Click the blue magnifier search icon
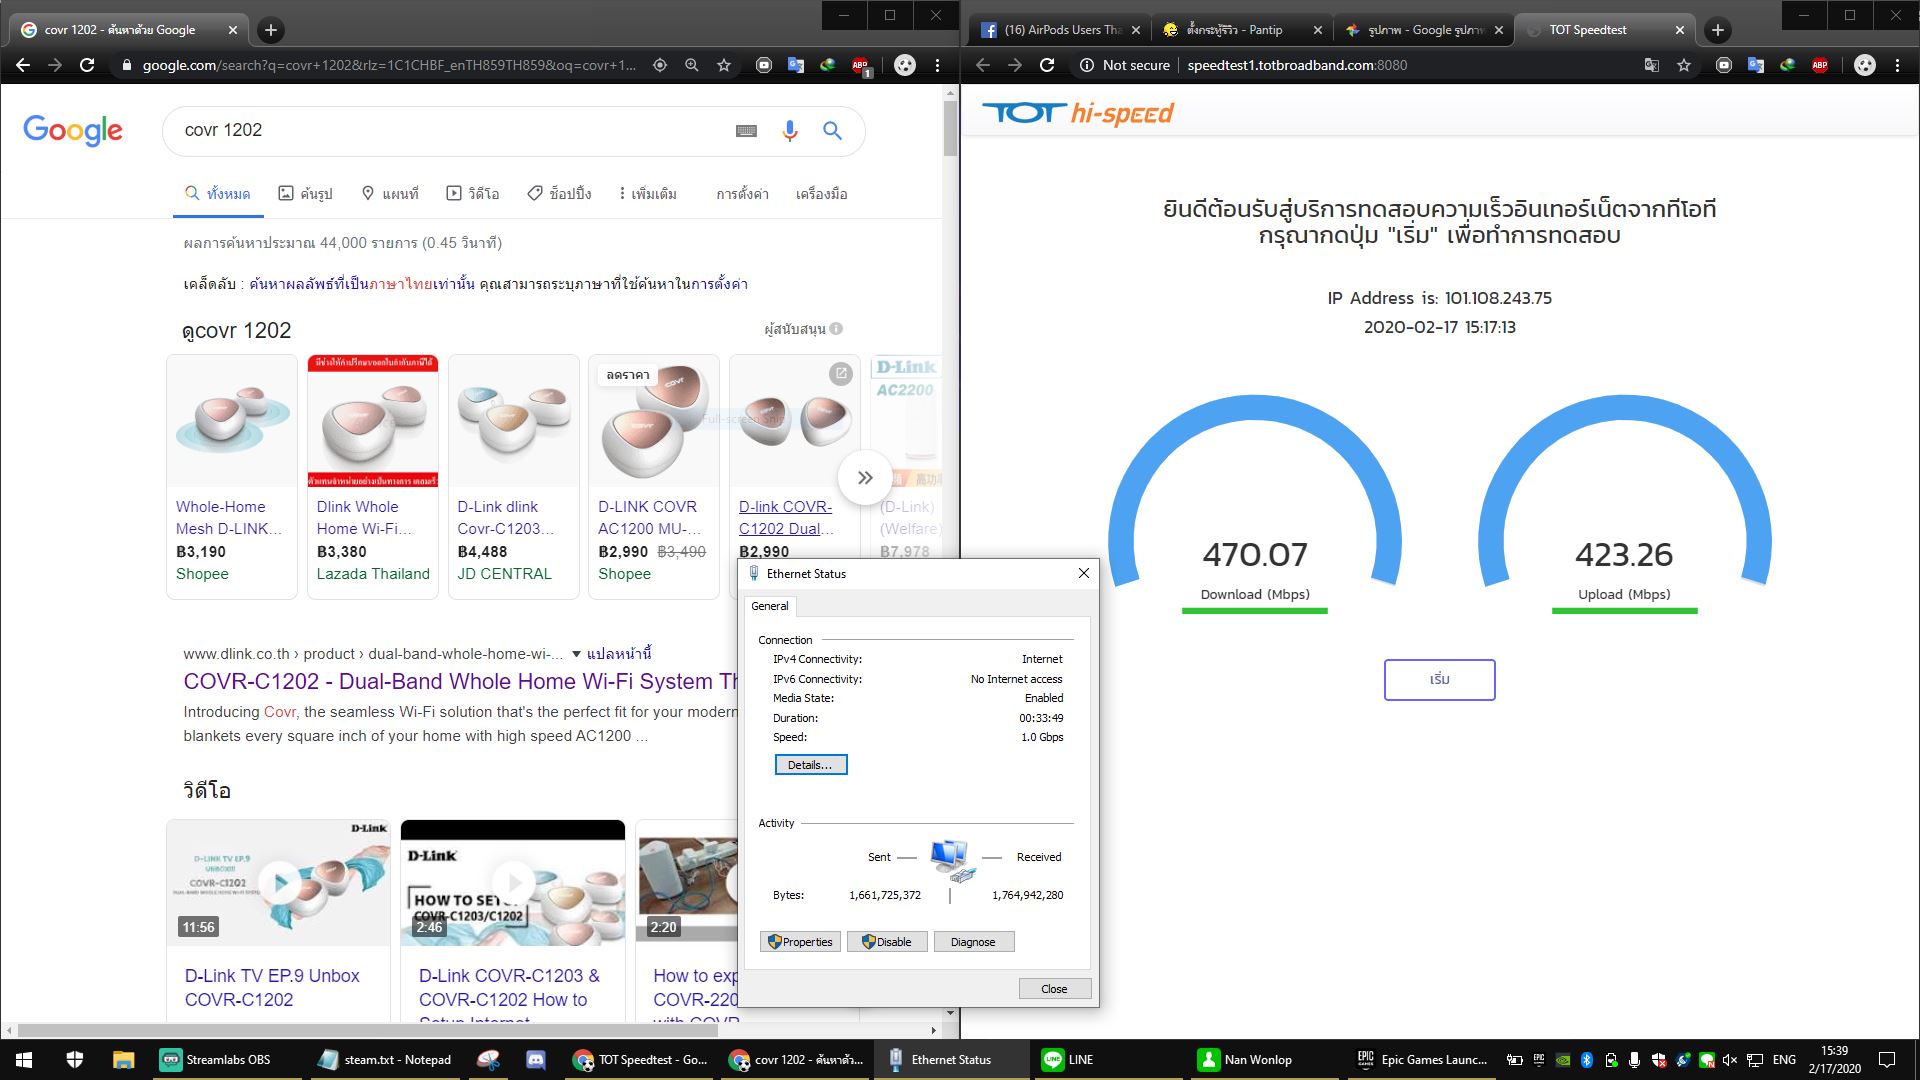This screenshot has width=1920, height=1080. click(x=832, y=130)
